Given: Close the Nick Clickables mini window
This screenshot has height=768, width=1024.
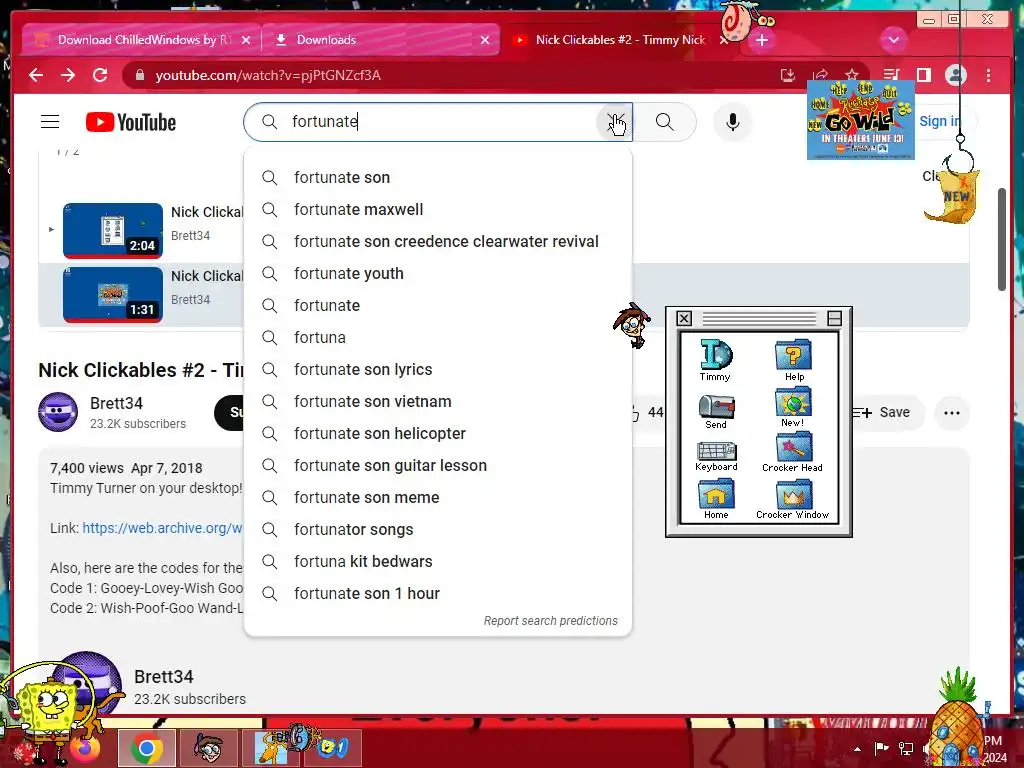Looking at the screenshot, I should (684, 318).
